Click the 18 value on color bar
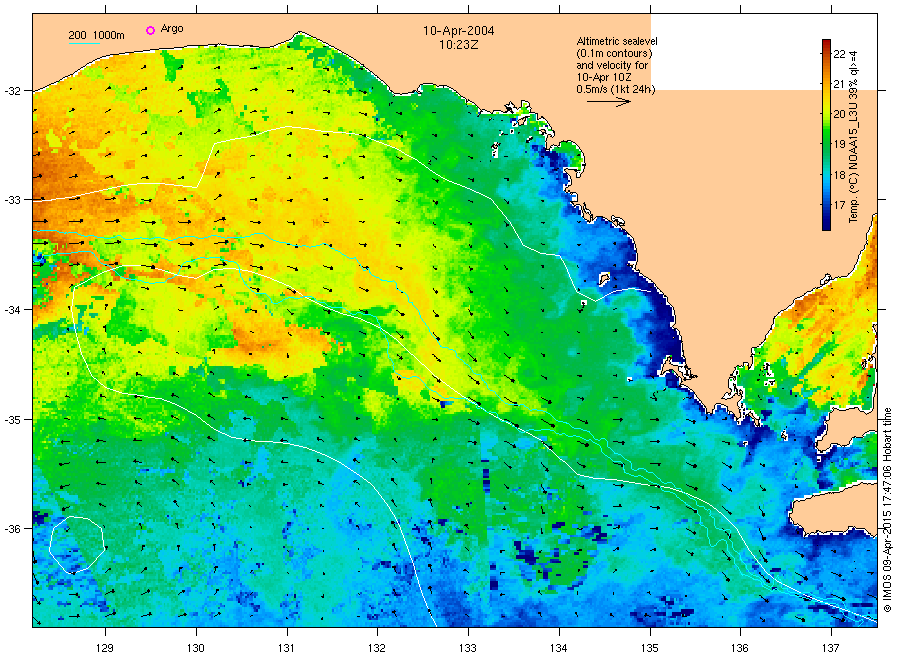Viewport: 900px width, 660px height. (839, 174)
